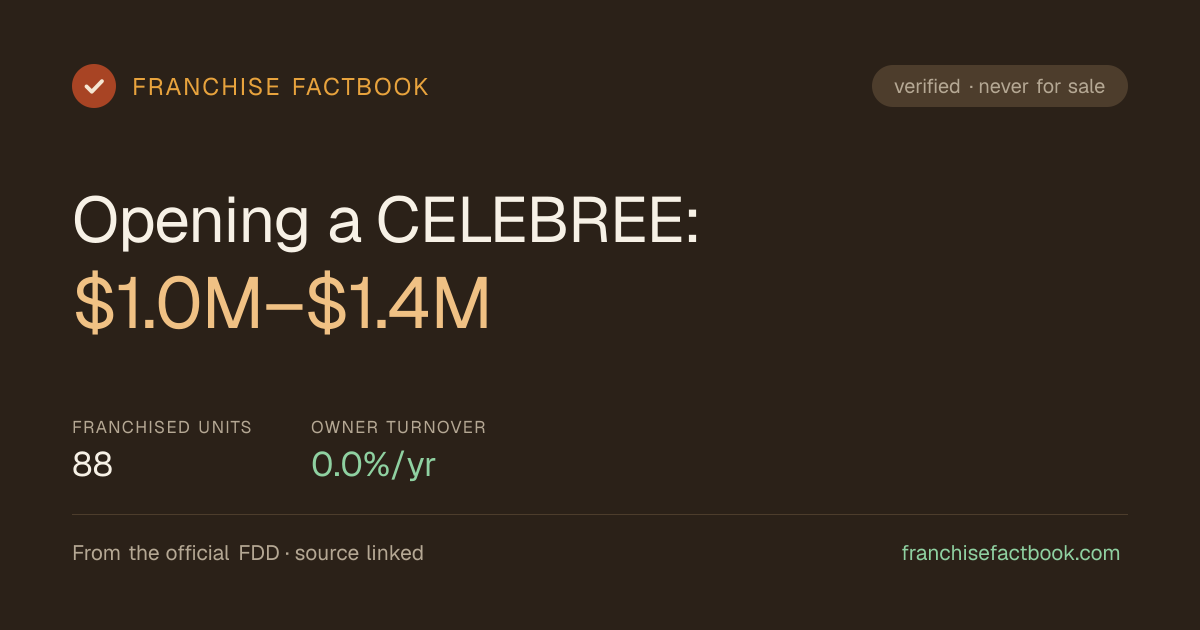Select the $1.0M–$1.4M investment range
The width and height of the screenshot is (1200, 630).
(x=283, y=304)
